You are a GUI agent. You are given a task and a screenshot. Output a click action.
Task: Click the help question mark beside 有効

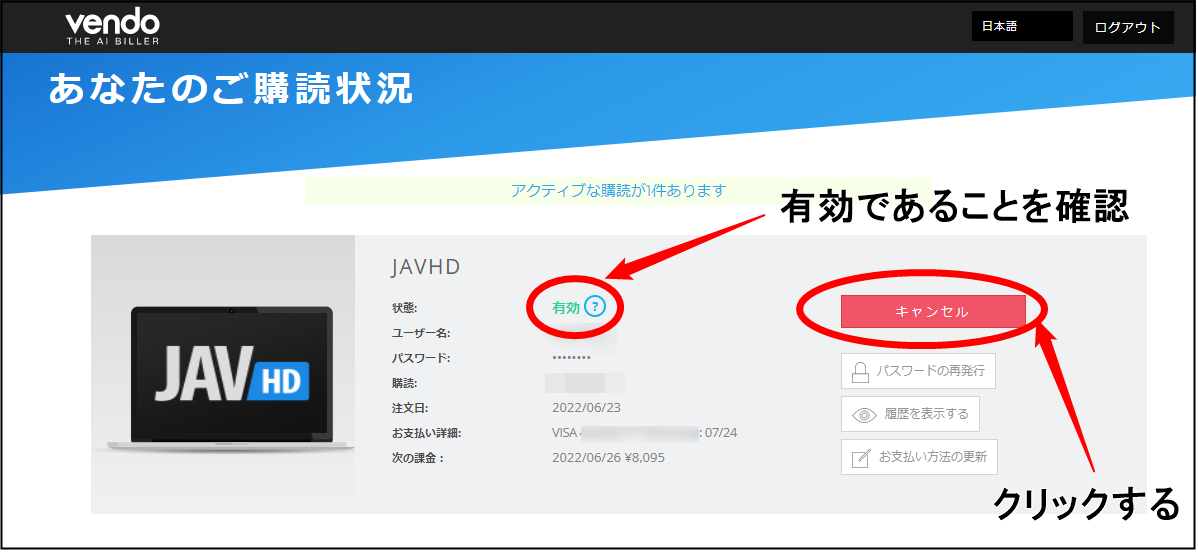[595, 307]
